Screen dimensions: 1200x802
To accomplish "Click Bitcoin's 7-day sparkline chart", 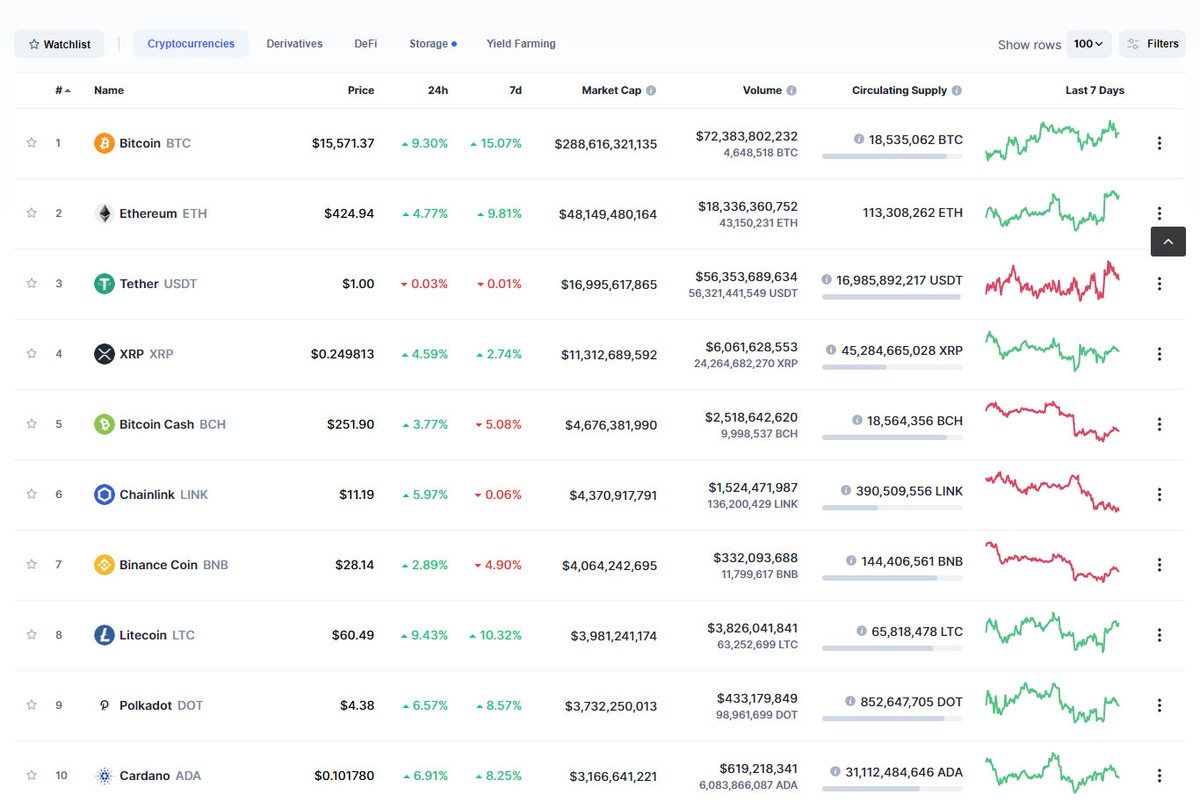I will (1052, 140).
